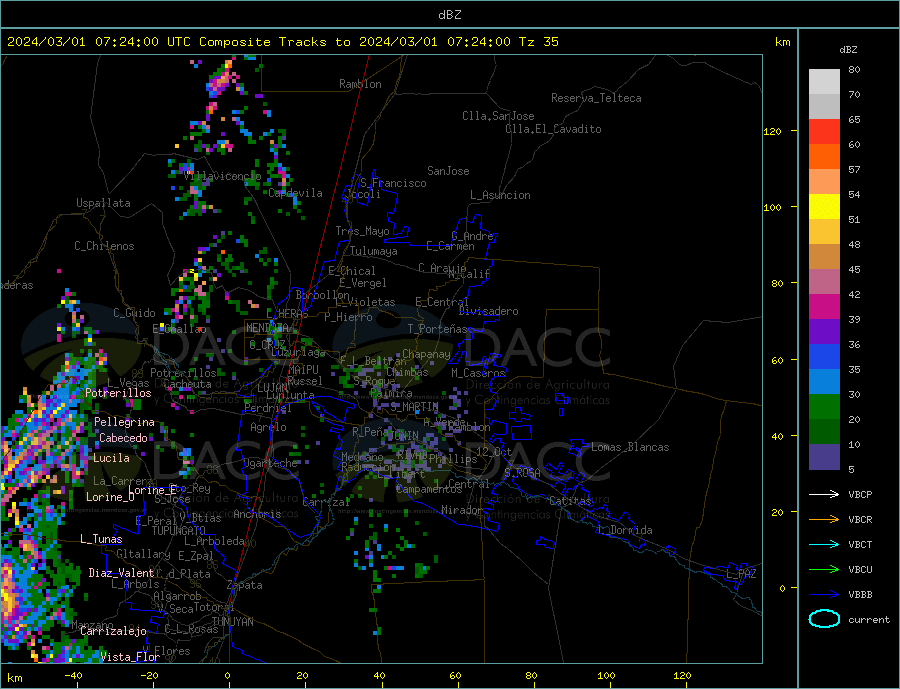This screenshot has width=900, height=689.
Task: Choose the 20-30 dBZ green swatch
Action: tap(824, 407)
